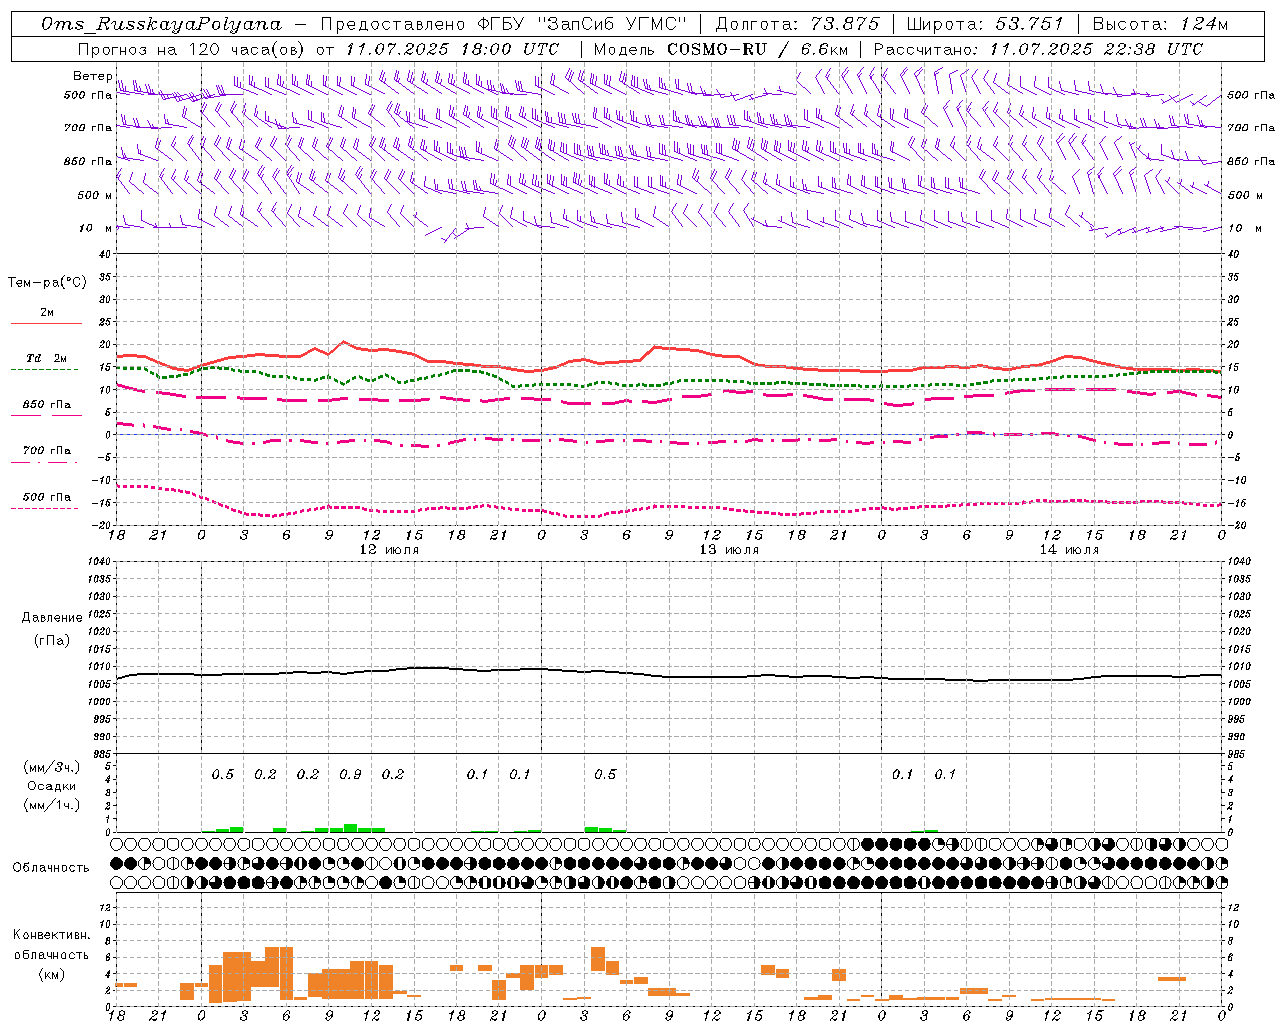Click the Тем-ра(°C) temperature panel label
Screen dimensions: 1280x1024
pos(47,283)
